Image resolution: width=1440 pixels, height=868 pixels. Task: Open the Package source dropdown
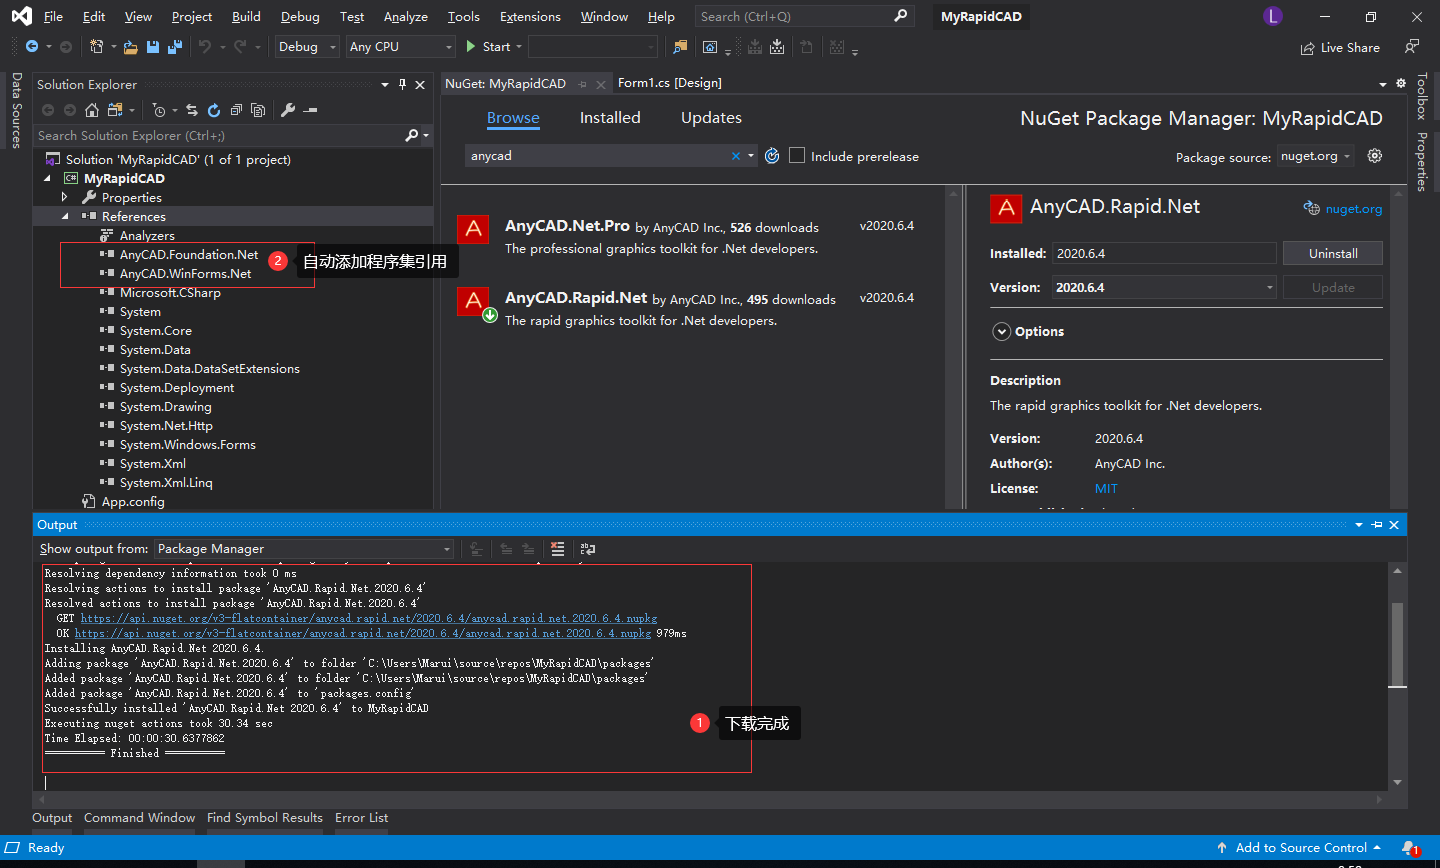[x=1316, y=156]
